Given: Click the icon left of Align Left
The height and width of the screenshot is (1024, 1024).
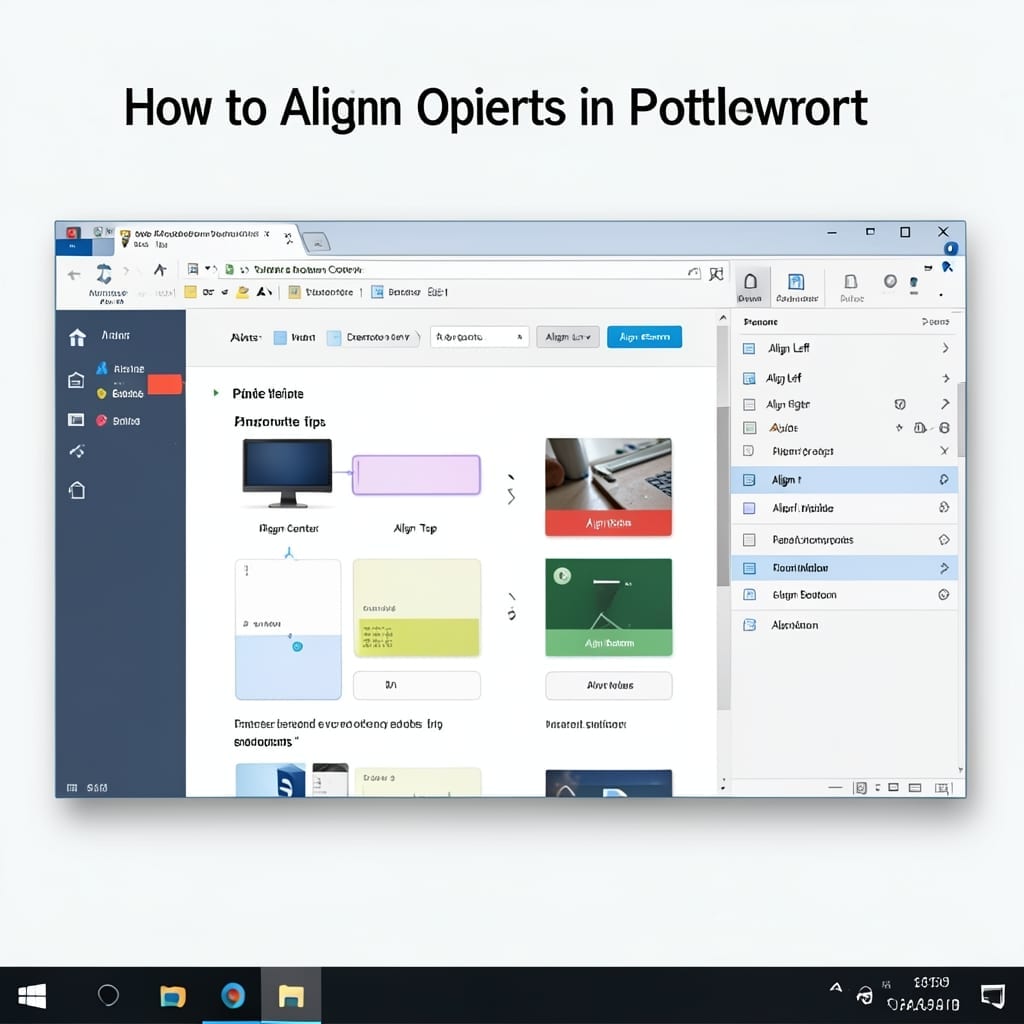Looking at the screenshot, I should 749,349.
